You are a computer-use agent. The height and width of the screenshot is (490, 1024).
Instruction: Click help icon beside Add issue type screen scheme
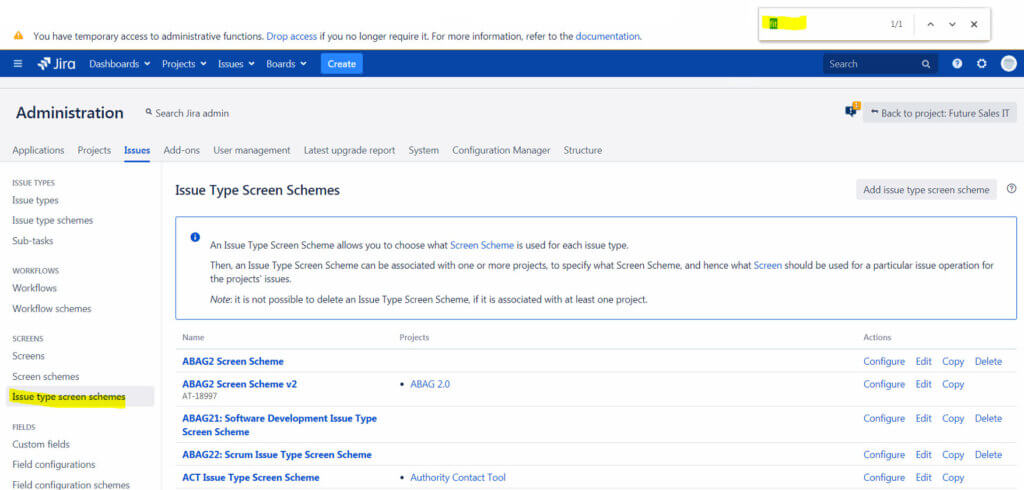point(1012,189)
